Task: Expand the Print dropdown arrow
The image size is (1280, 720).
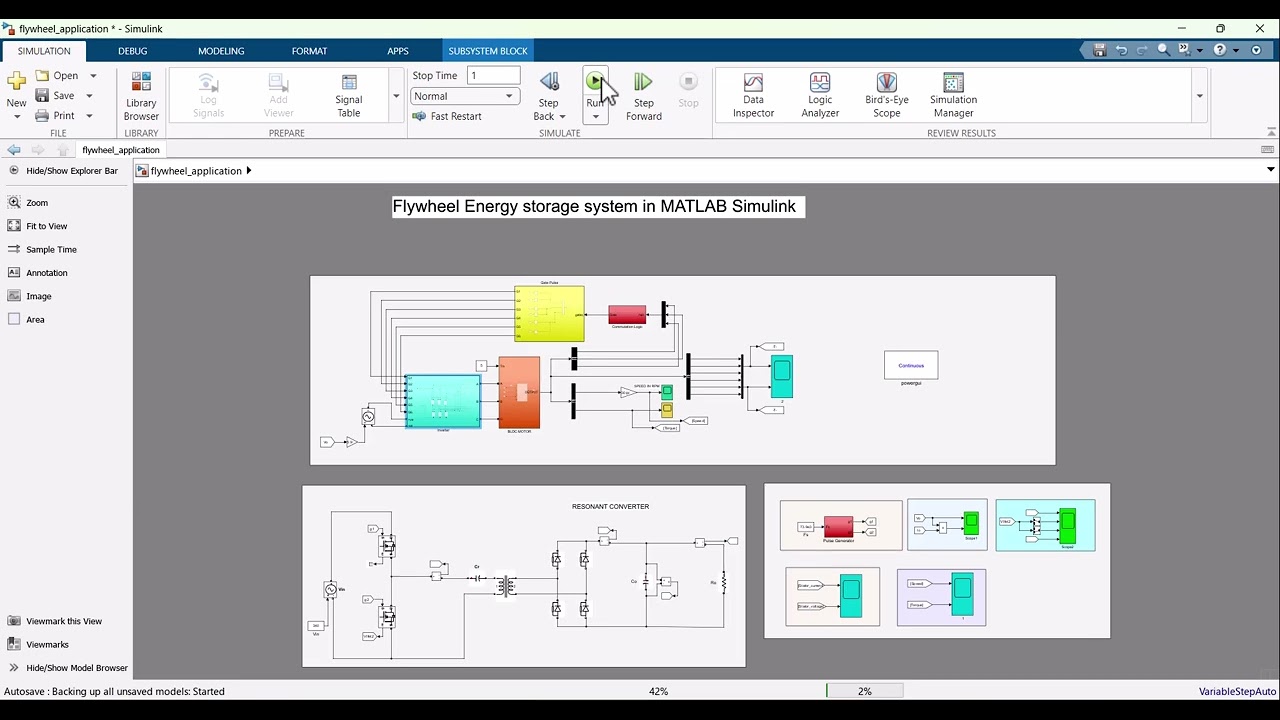Action: pyautogui.click(x=89, y=116)
